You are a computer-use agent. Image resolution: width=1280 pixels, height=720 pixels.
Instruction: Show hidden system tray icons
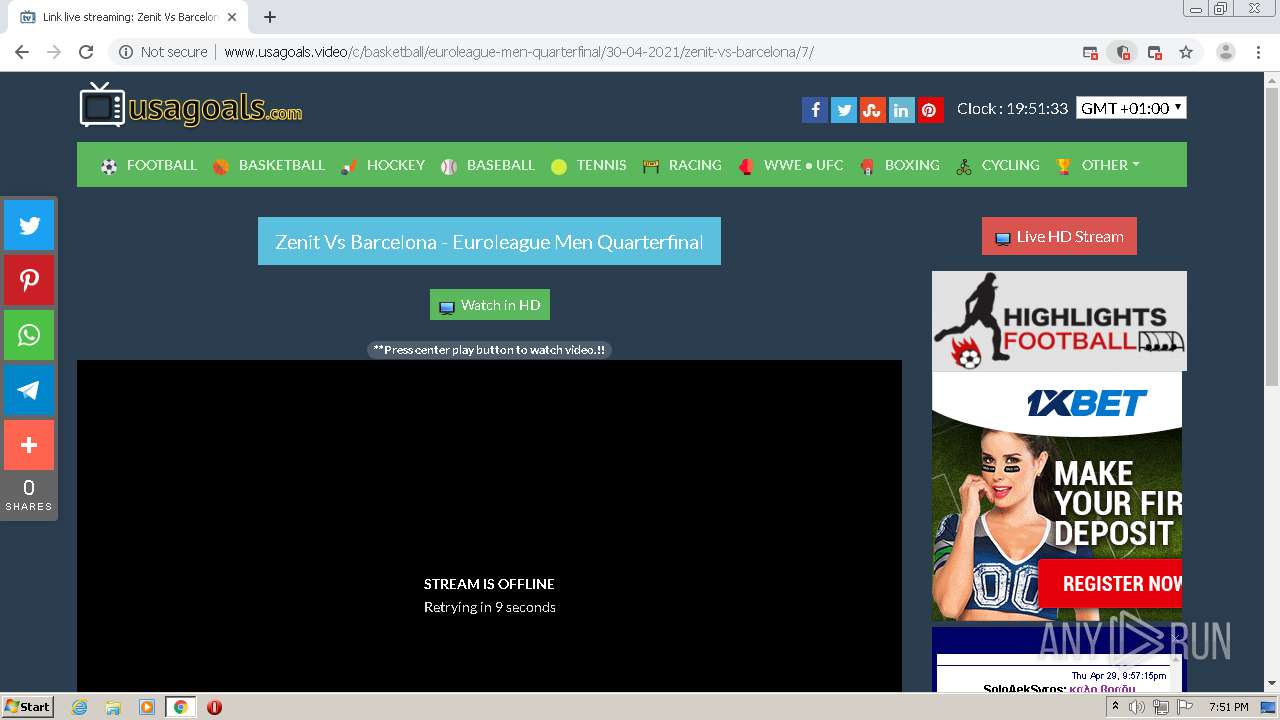[1116, 707]
